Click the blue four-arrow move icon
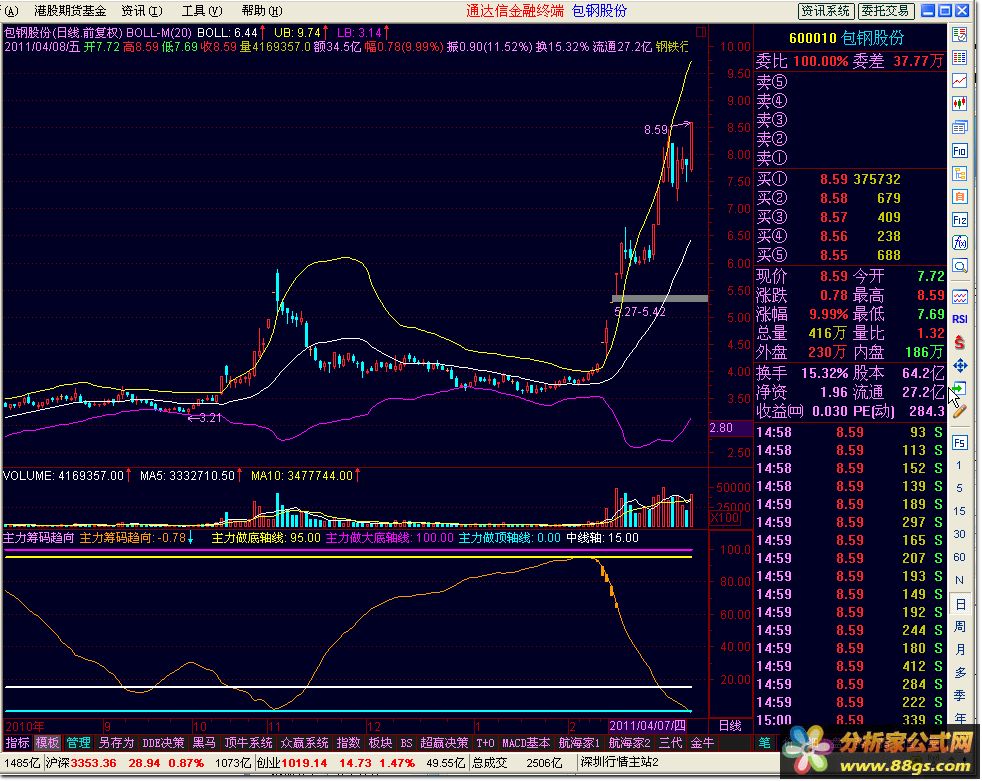Image resolution: width=982 pixels, height=781 pixels. point(959,365)
